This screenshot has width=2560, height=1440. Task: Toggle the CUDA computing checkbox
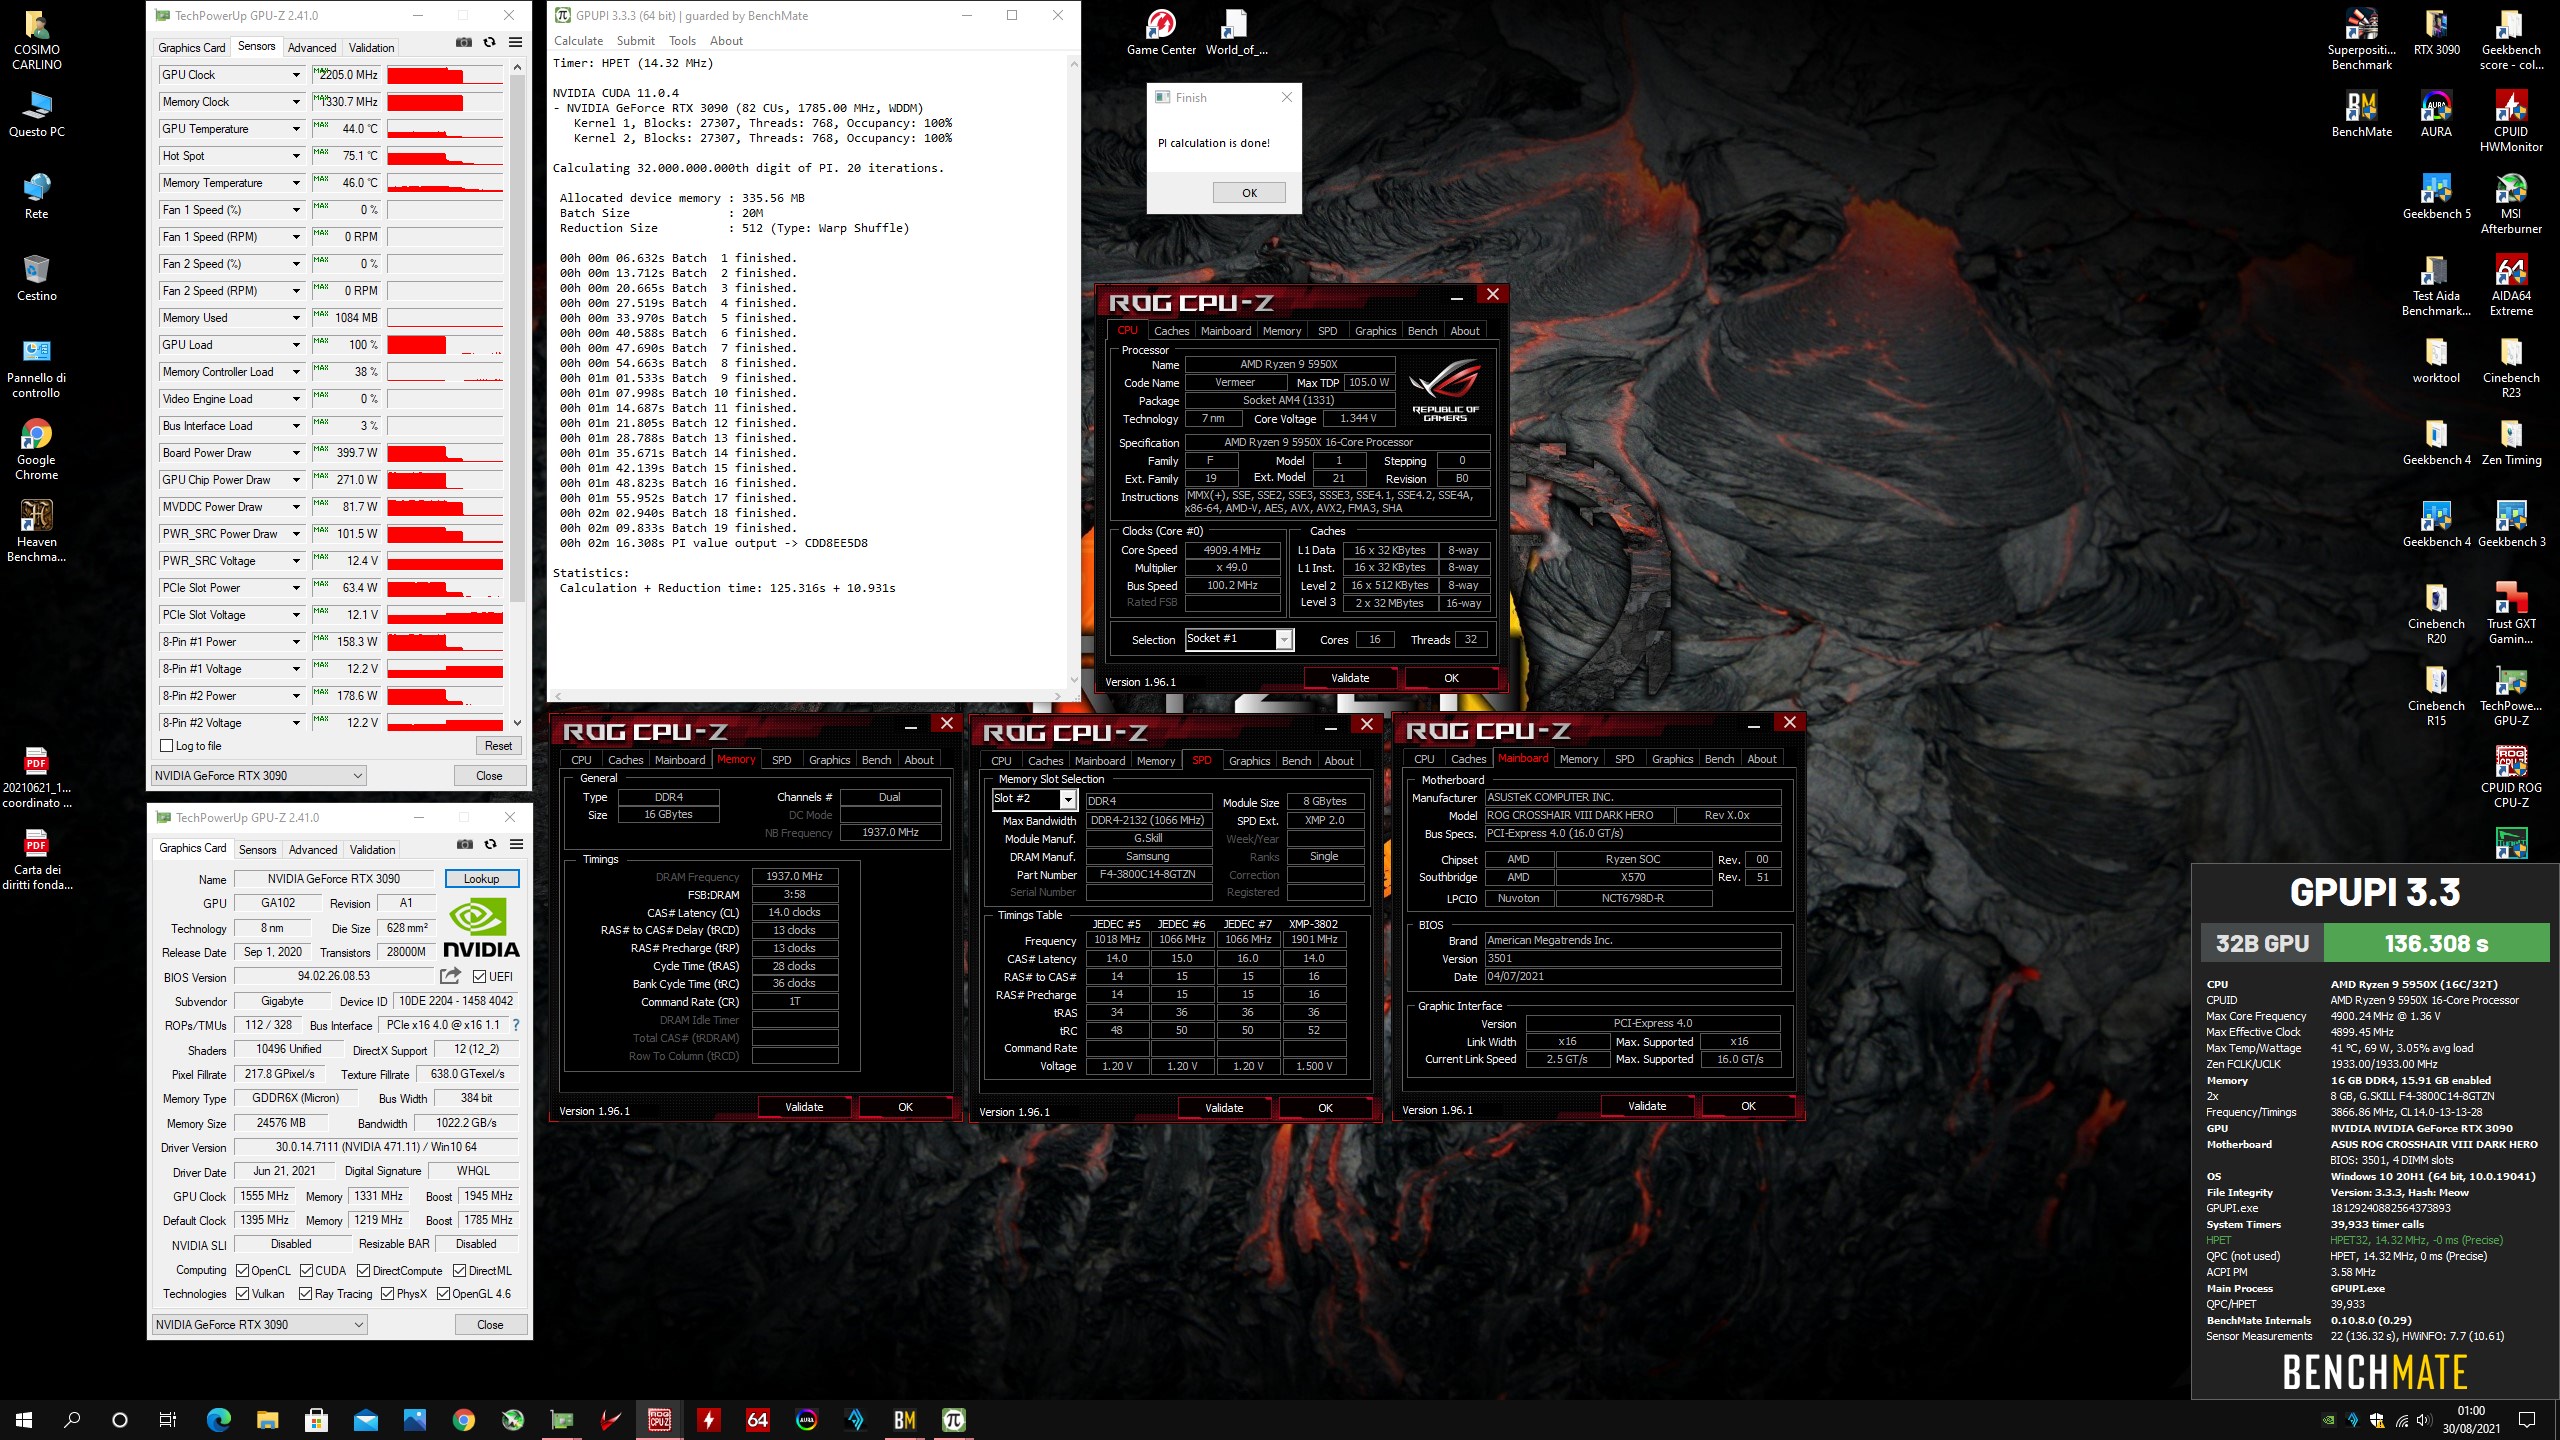tap(307, 1271)
